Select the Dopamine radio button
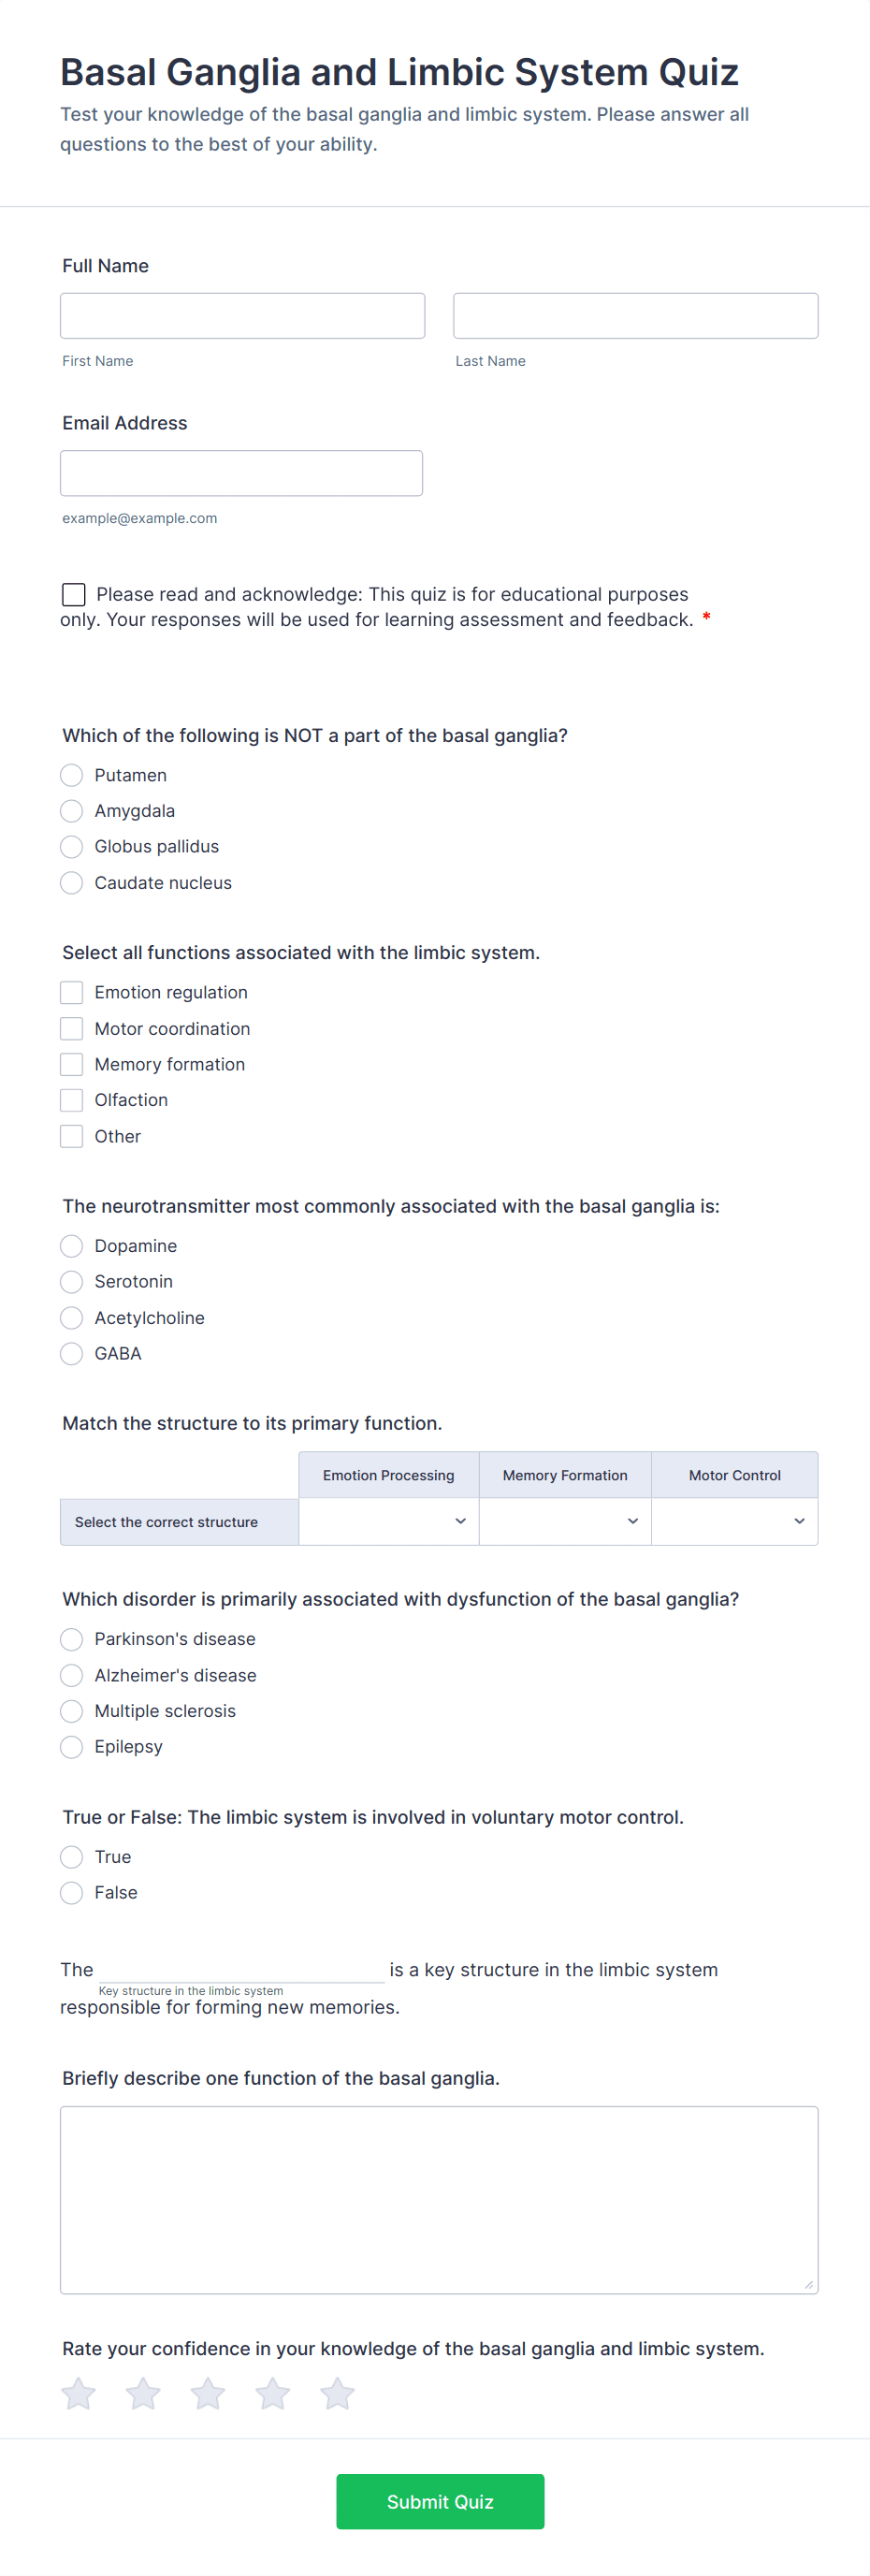This screenshot has width=870, height=2576. coord(71,1246)
